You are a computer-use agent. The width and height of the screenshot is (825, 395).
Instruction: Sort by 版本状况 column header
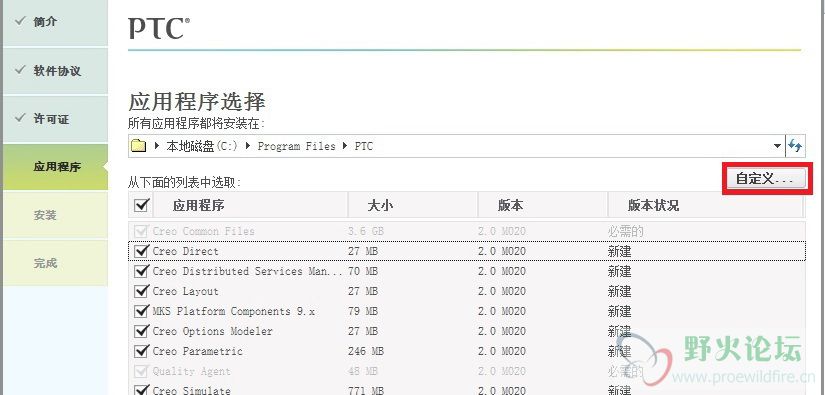(x=706, y=205)
